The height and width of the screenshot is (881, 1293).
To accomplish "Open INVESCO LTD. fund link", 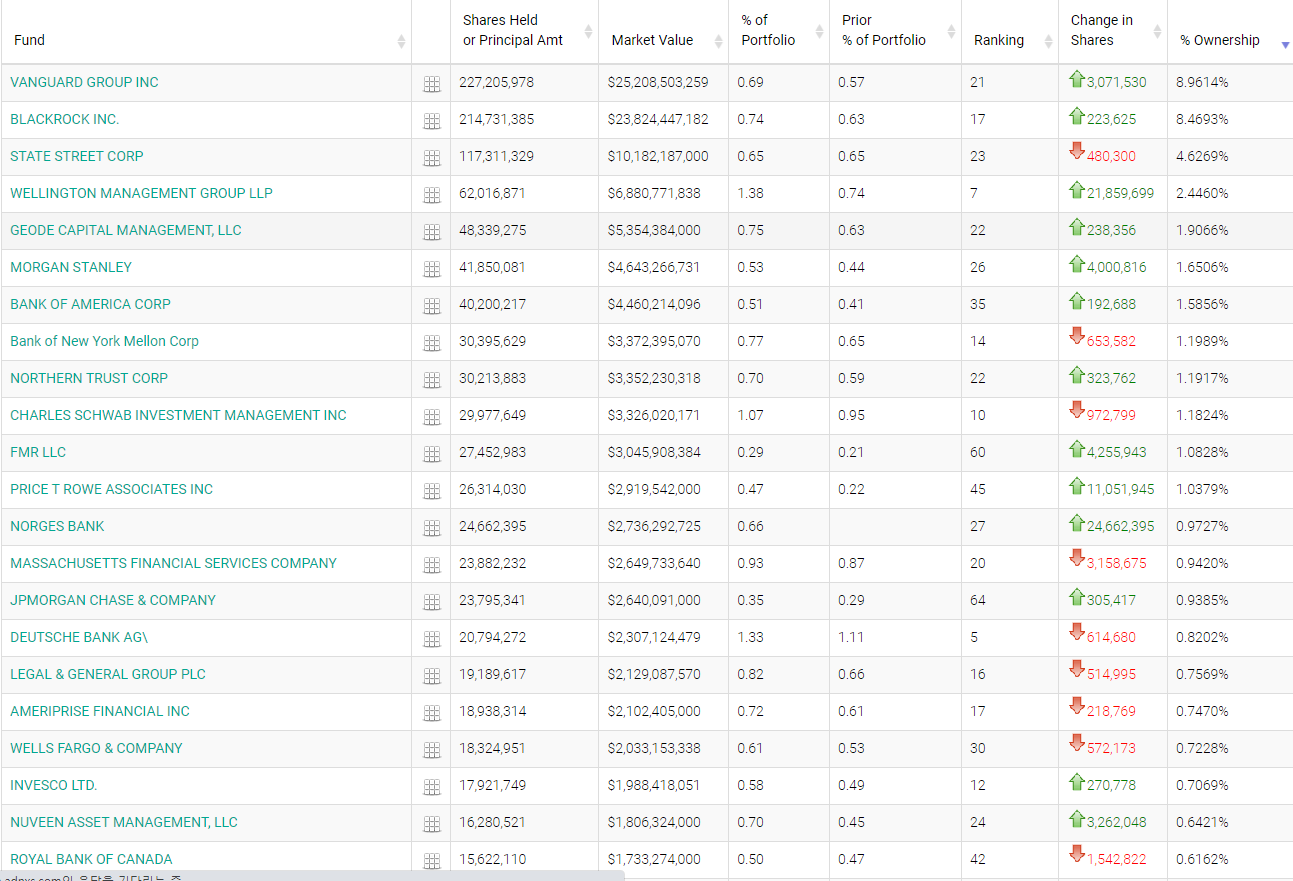I will (54, 785).
